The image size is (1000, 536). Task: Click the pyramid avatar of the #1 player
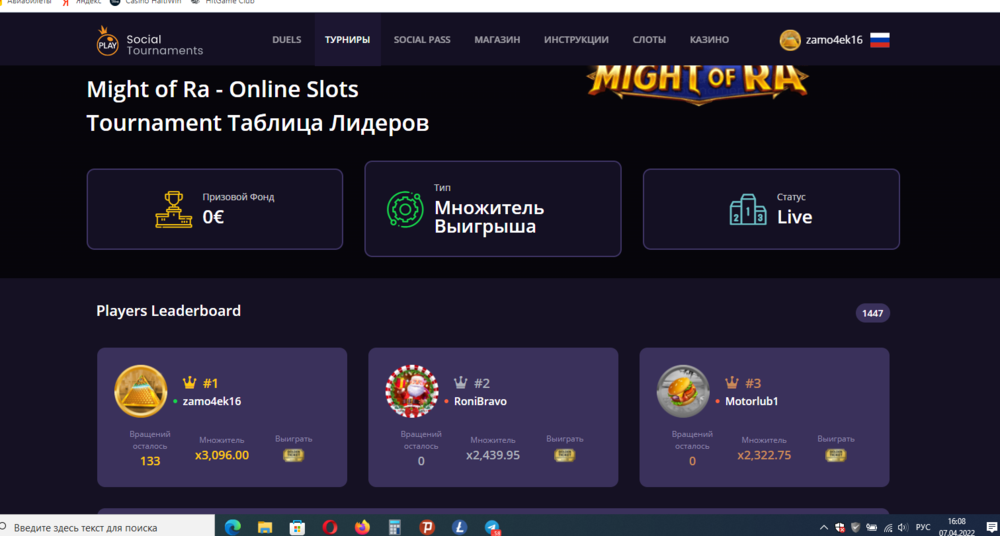coord(141,391)
